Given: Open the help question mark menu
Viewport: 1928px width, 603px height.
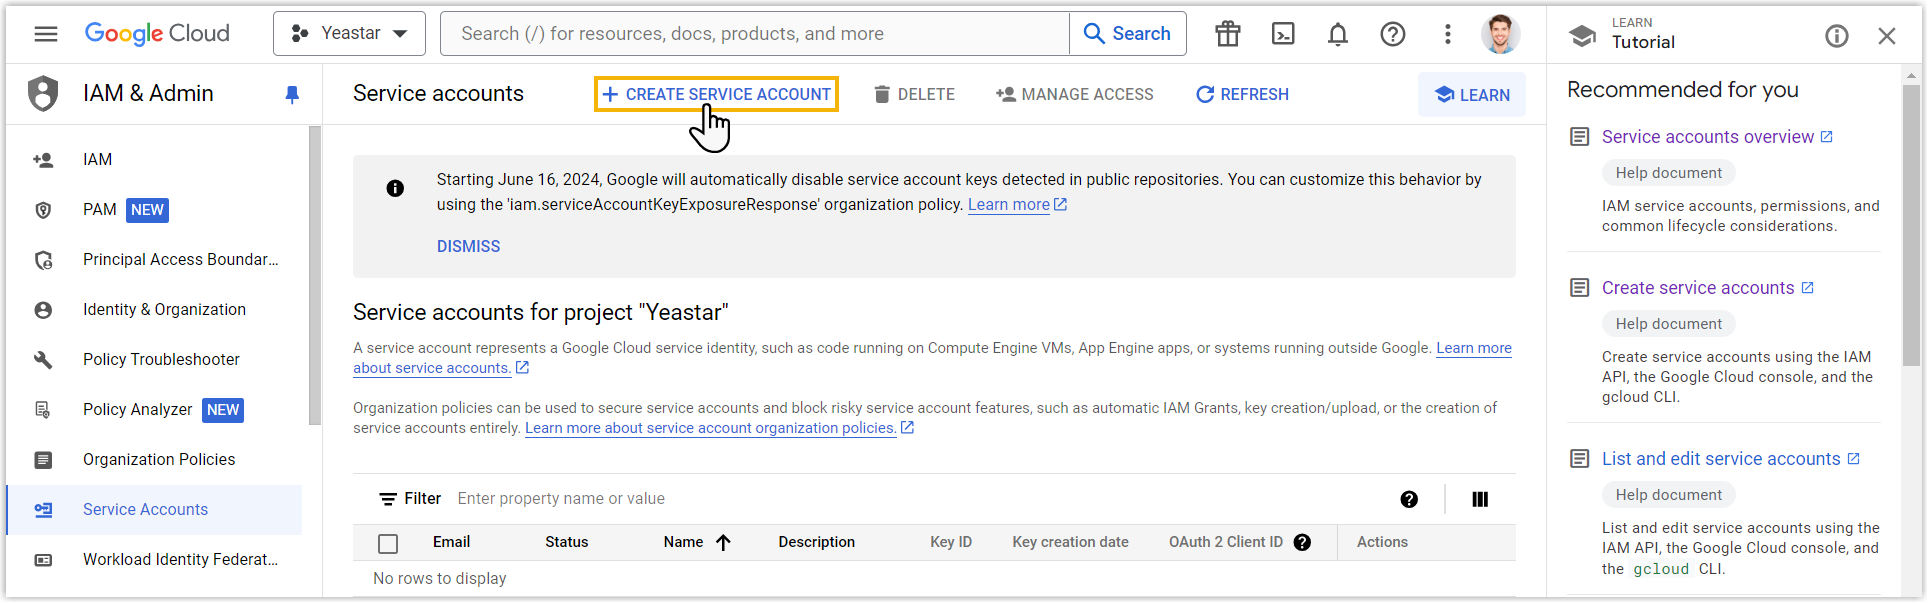Looking at the screenshot, I should [x=1392, y=34].
